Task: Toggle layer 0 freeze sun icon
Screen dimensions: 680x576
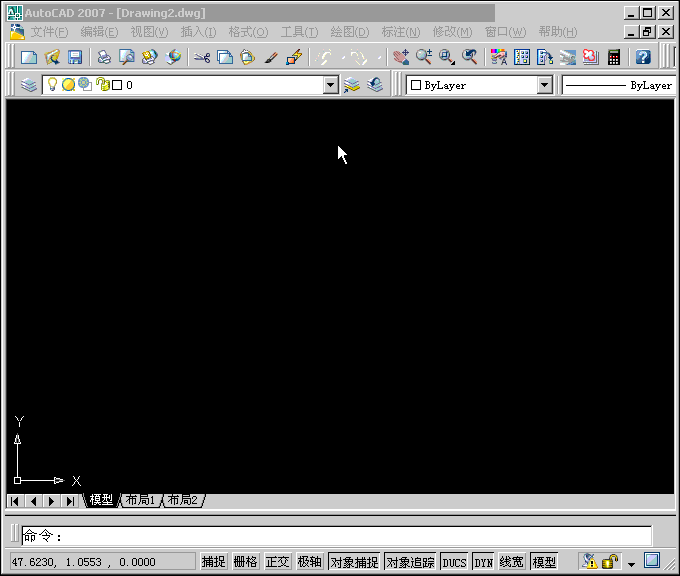Action: [x=68, y=85]
